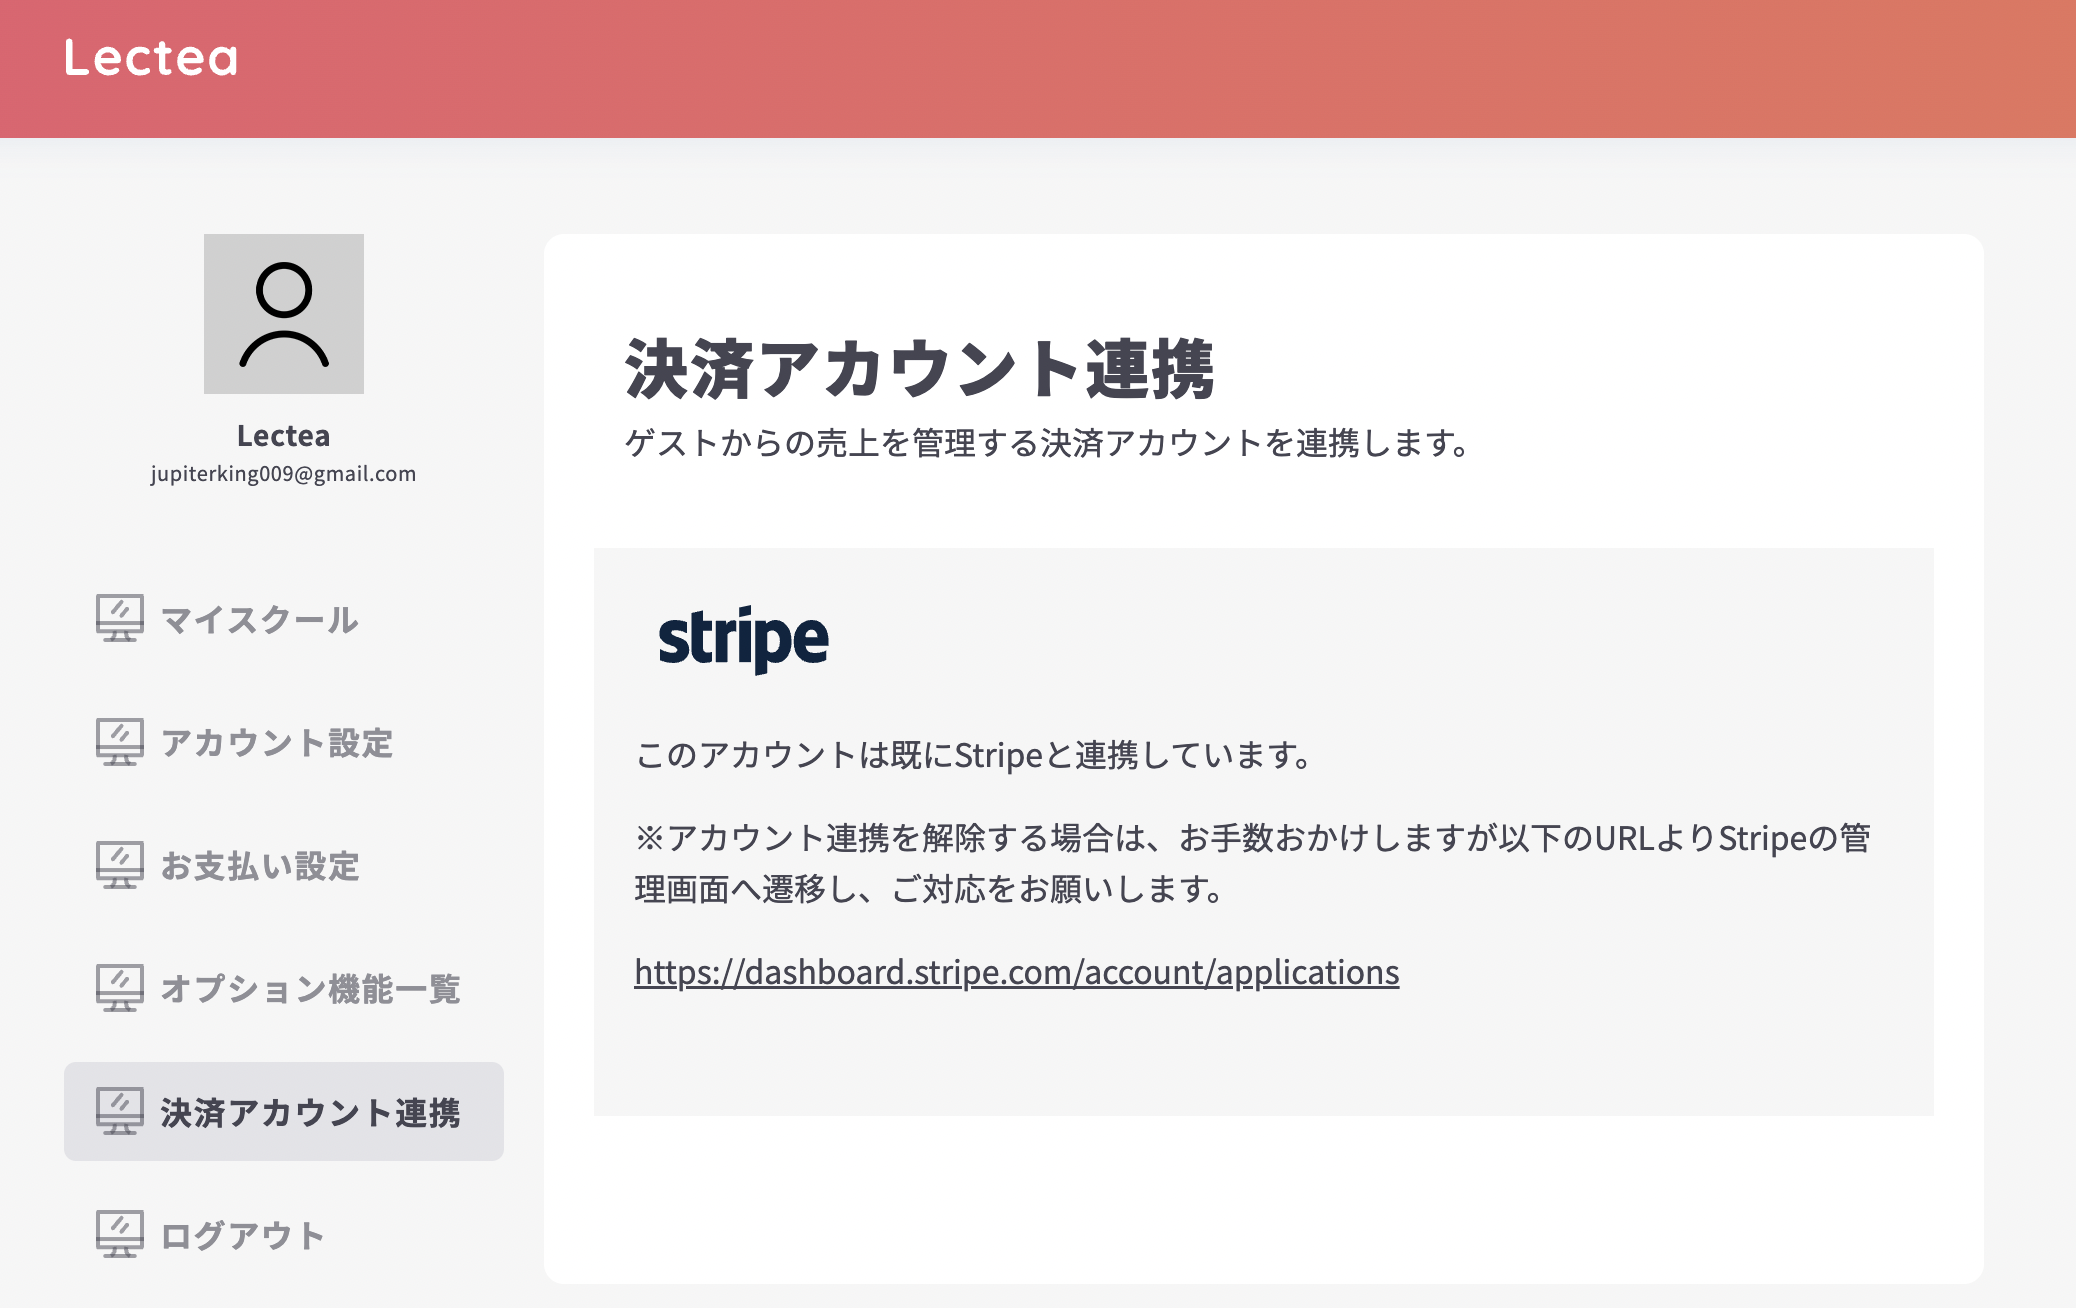Screen dimensions: 2076x1308
Task: Click the monitor icon beside the 決済アカウント連携 menu item
Action: tap(120, 1111)
